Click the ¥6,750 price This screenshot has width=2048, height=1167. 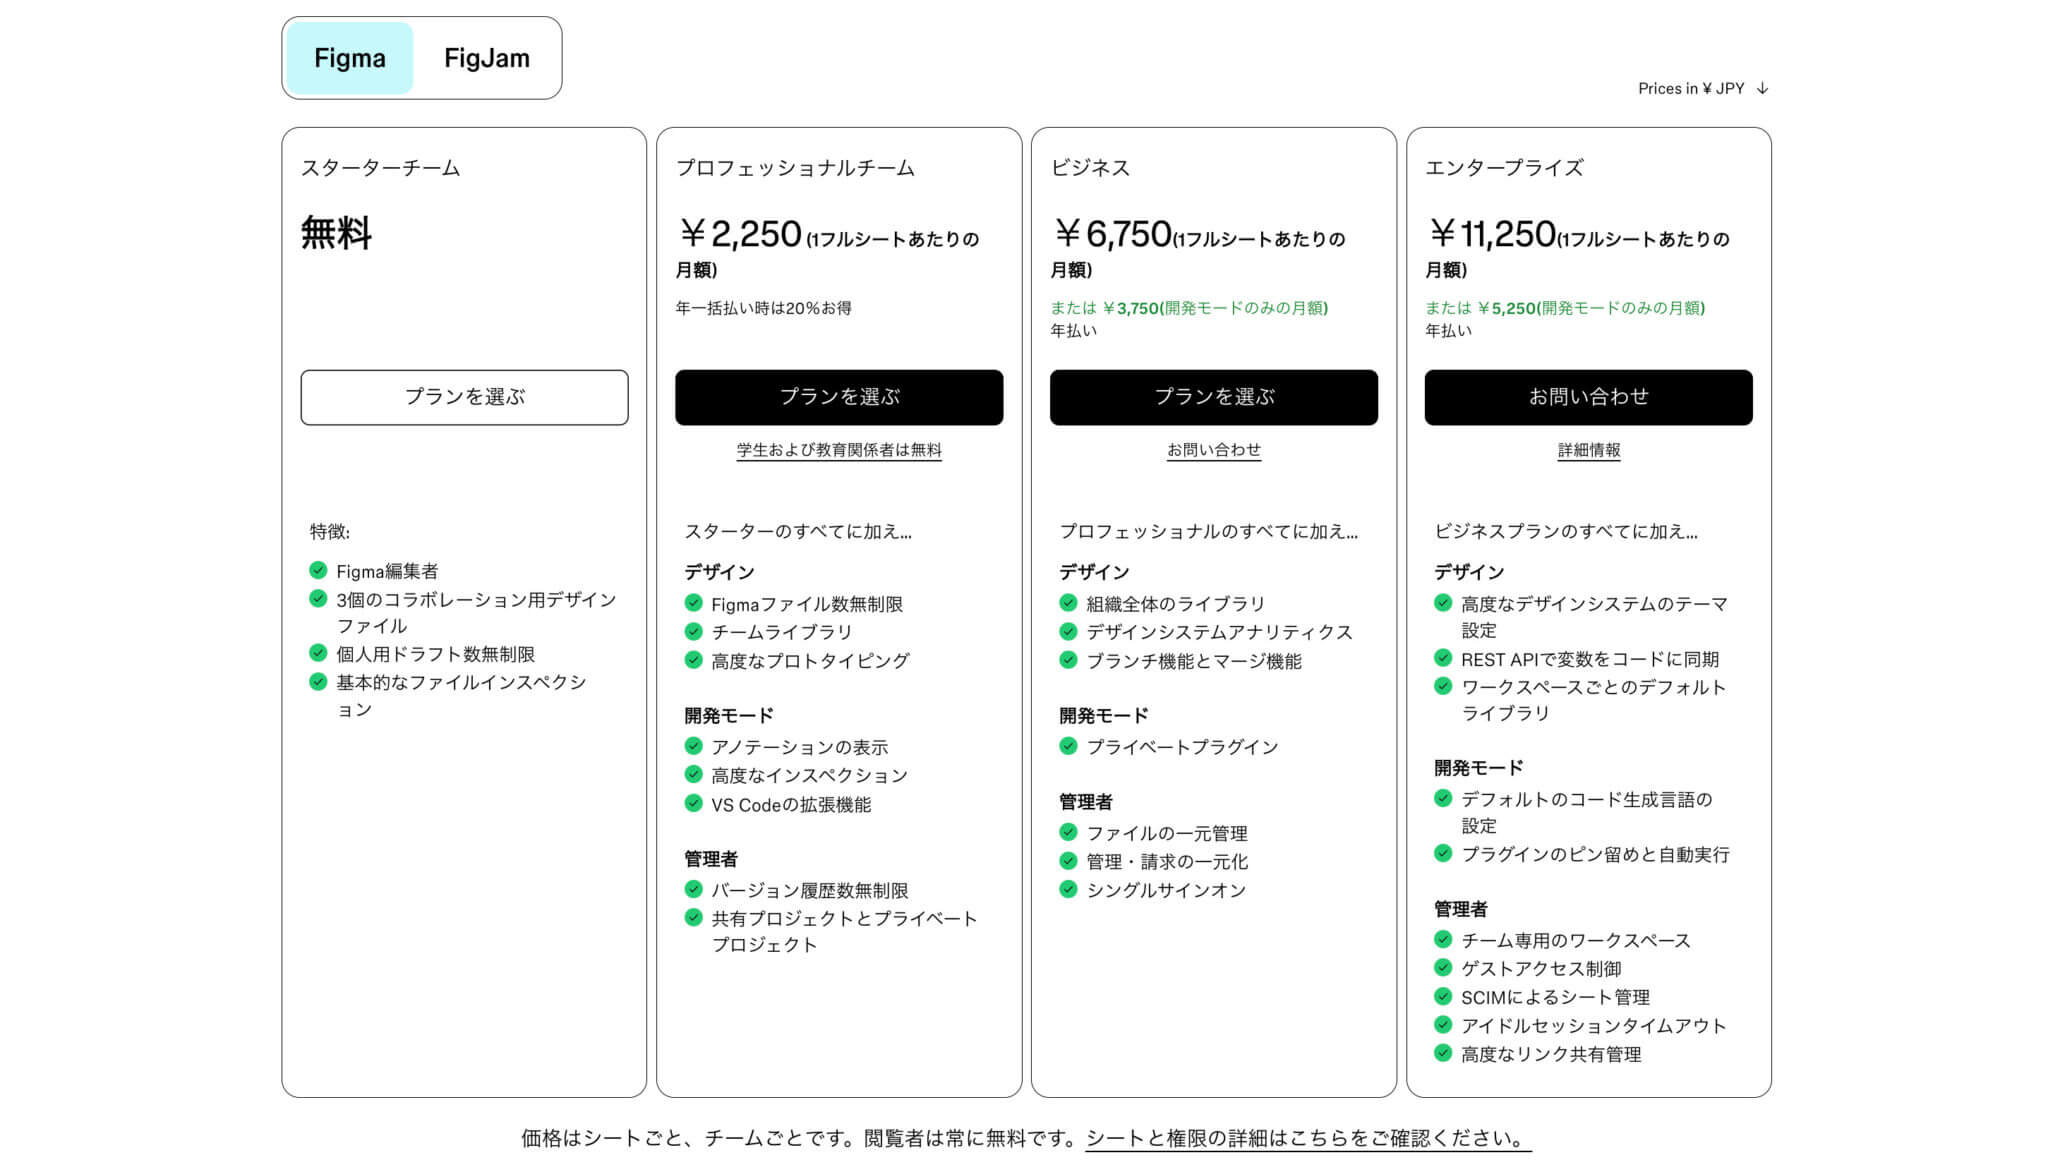(x=1112, y=234)
